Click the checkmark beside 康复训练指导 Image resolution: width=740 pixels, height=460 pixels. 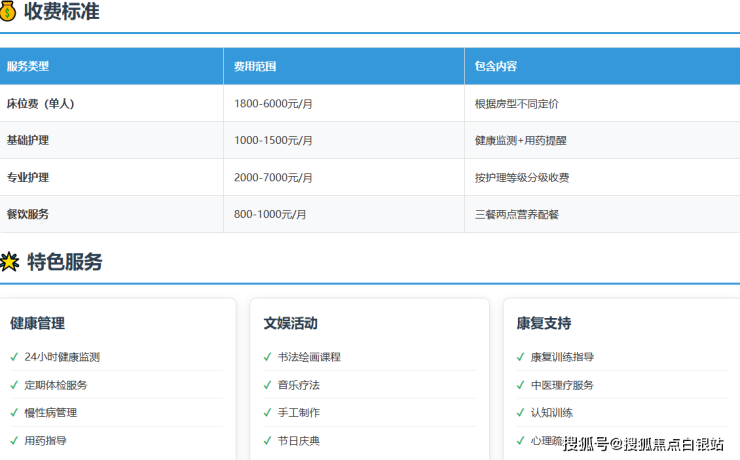520,357
